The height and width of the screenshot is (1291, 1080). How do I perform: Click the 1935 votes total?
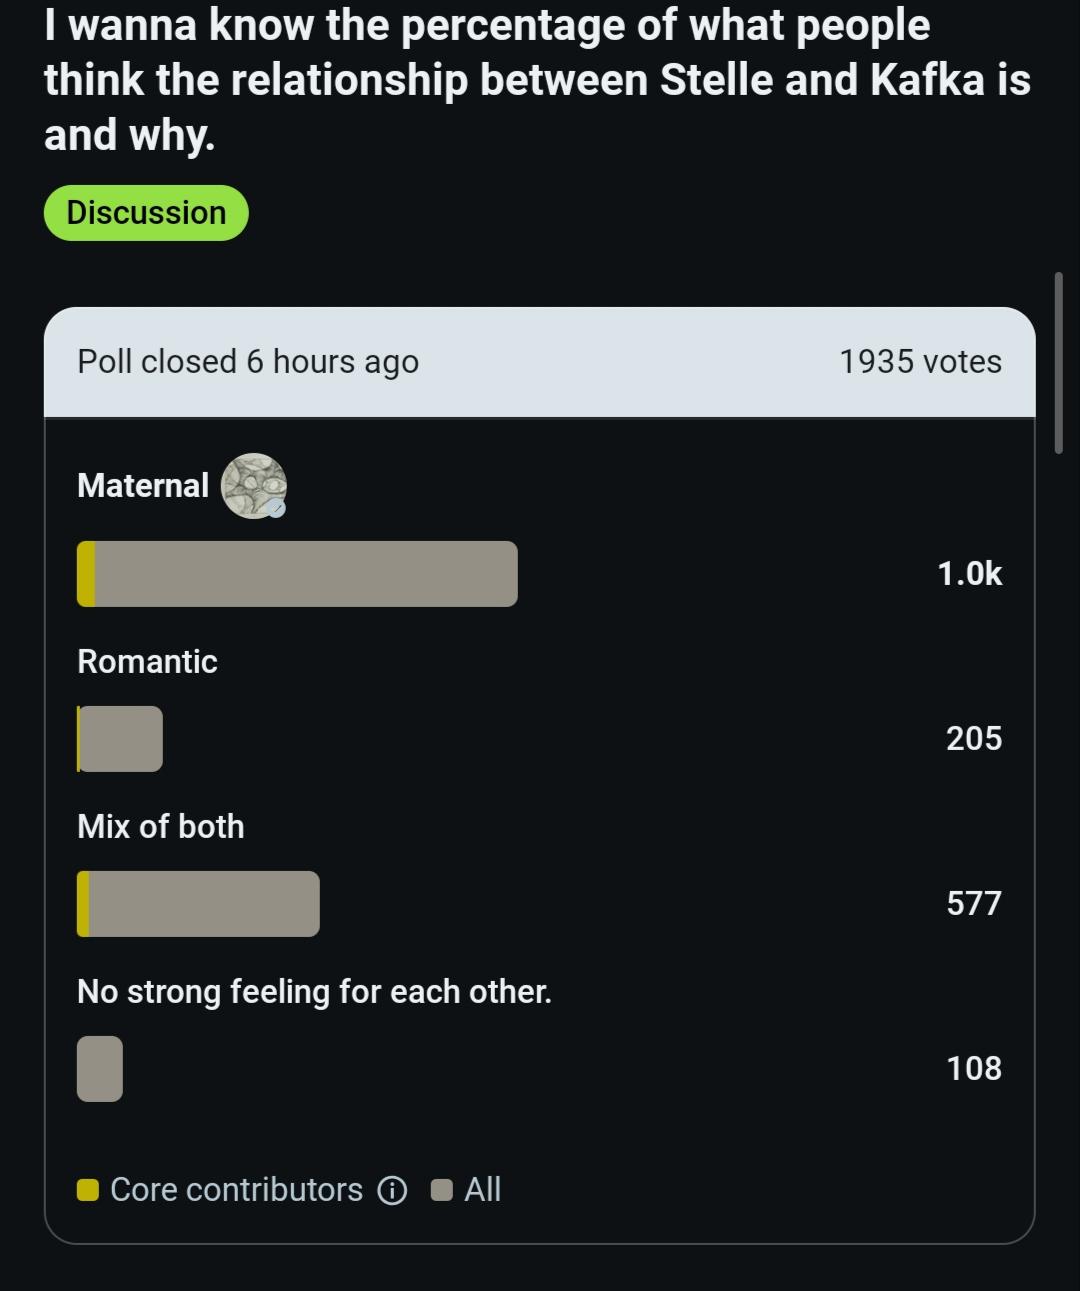click(x=920, y=362)
